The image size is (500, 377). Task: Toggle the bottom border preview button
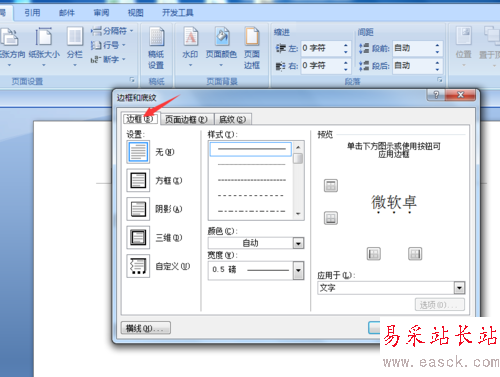[x=331, y=218]
